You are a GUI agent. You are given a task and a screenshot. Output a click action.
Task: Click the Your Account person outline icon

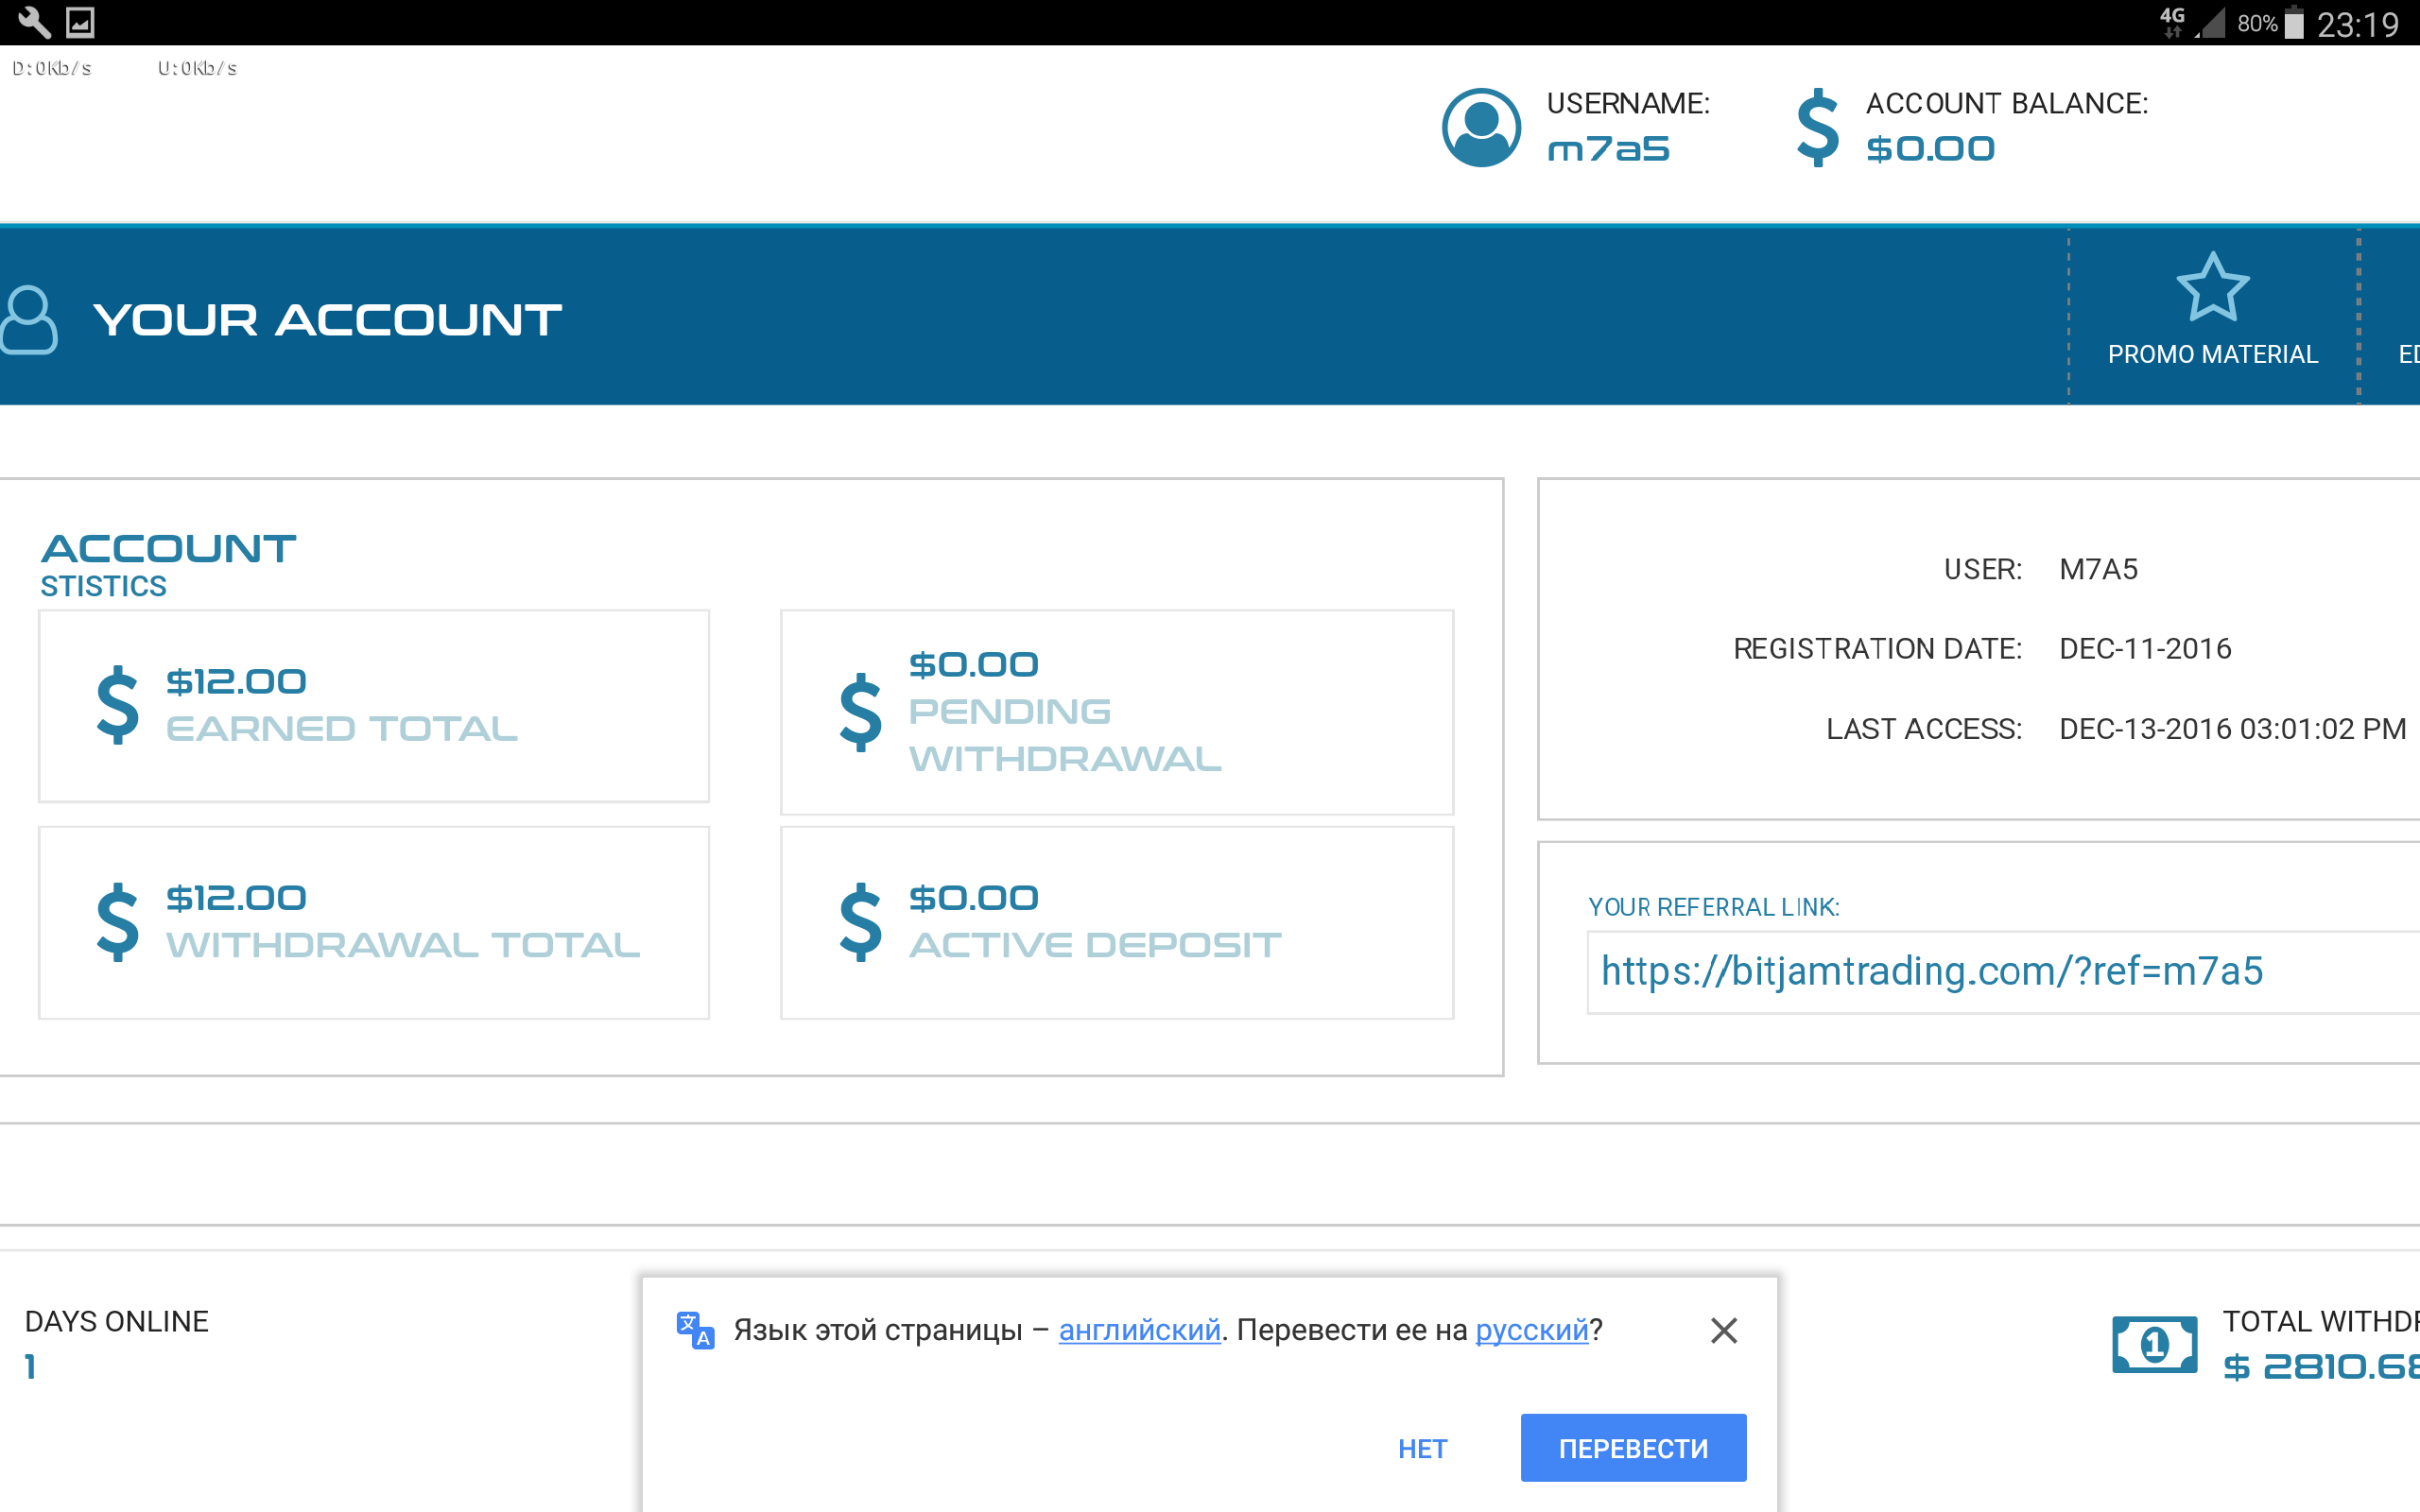28,320
